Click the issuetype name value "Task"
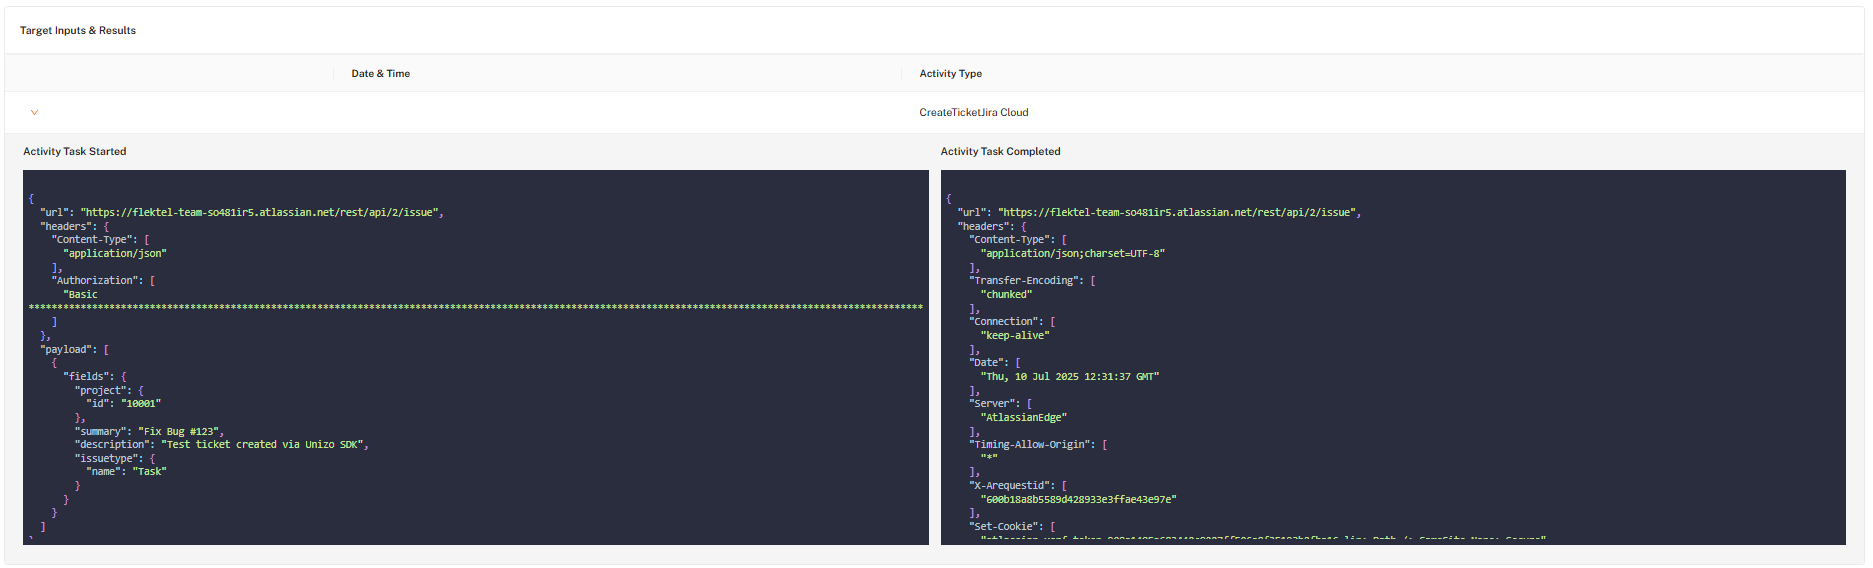Viewport: 1873px width, 568px height. pos(150,472)
